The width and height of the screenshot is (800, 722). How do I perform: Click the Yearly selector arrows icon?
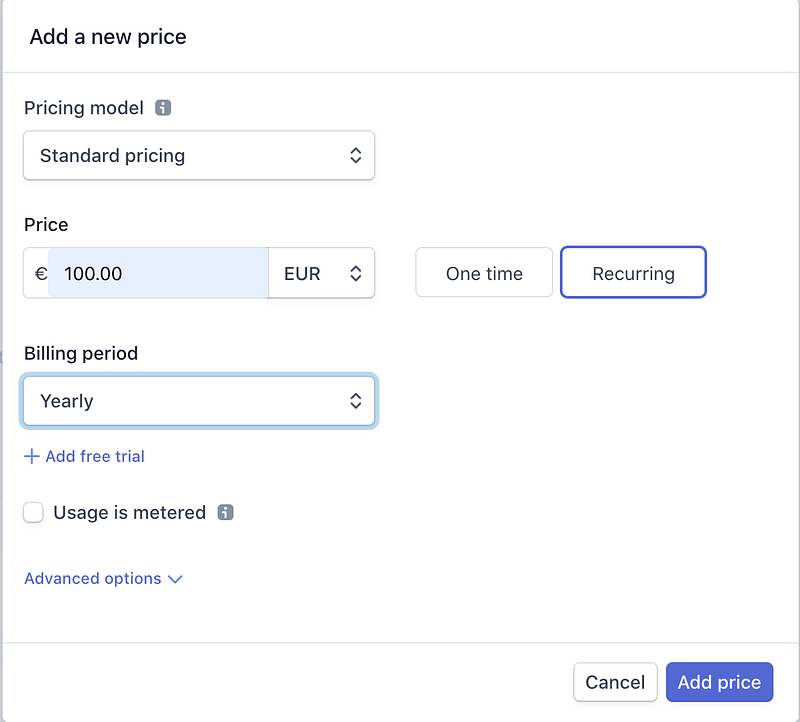(x=356, y=401)
